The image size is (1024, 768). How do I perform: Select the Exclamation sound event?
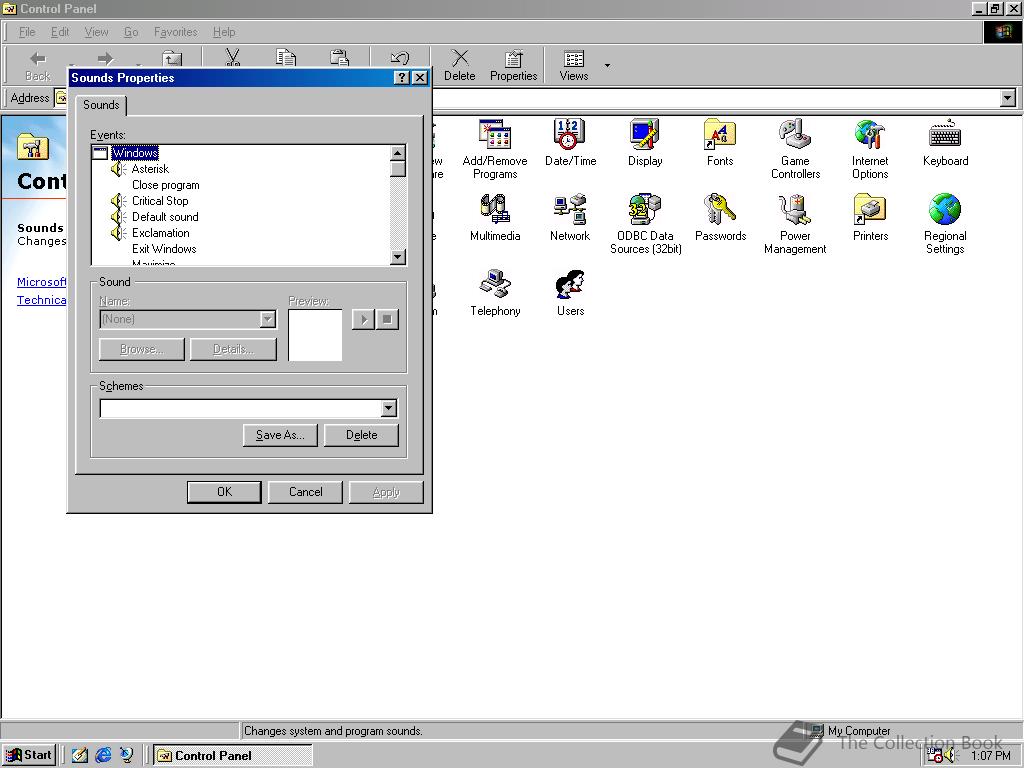pos(160,233)
